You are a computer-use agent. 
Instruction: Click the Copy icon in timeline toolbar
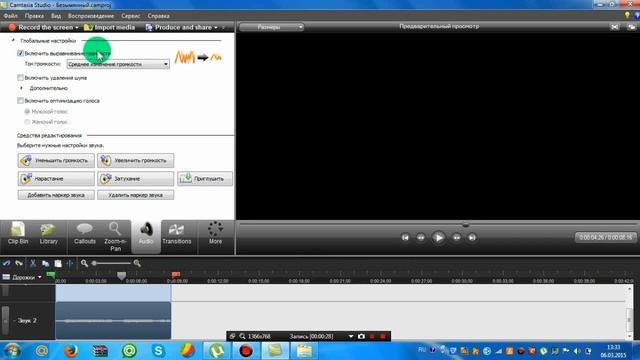click(45, 264)
